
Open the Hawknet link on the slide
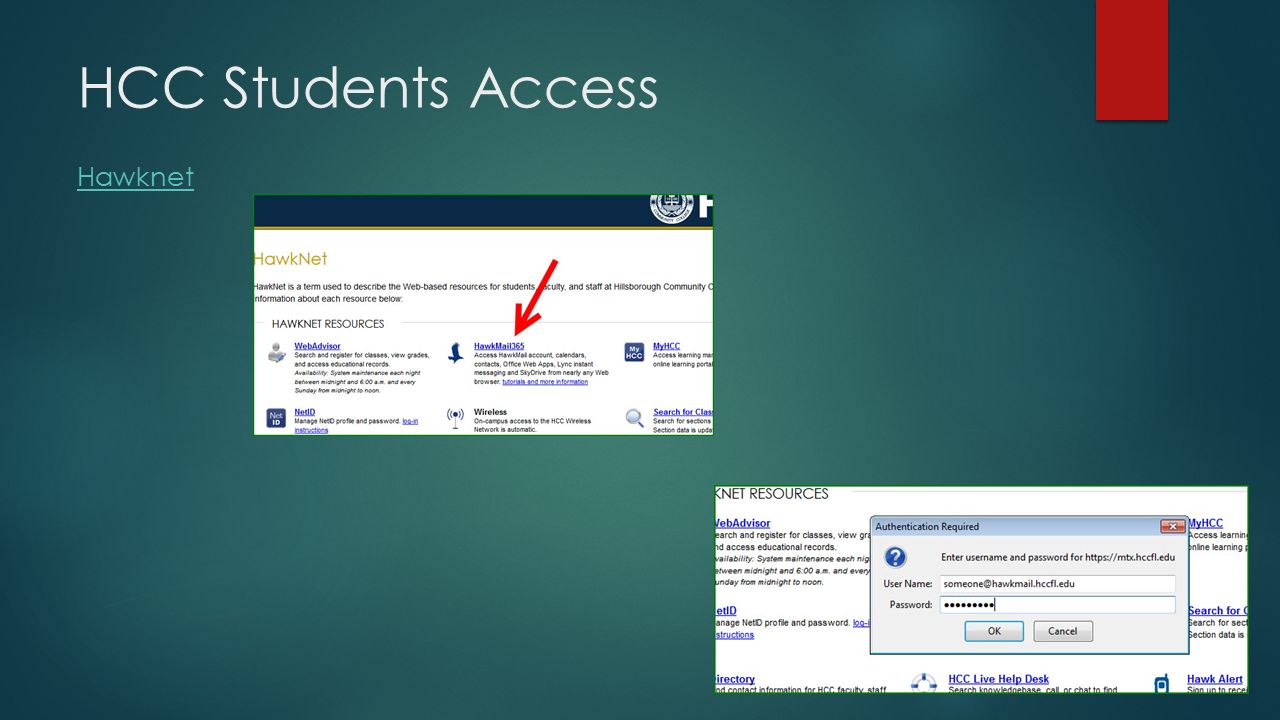(135, 178)
